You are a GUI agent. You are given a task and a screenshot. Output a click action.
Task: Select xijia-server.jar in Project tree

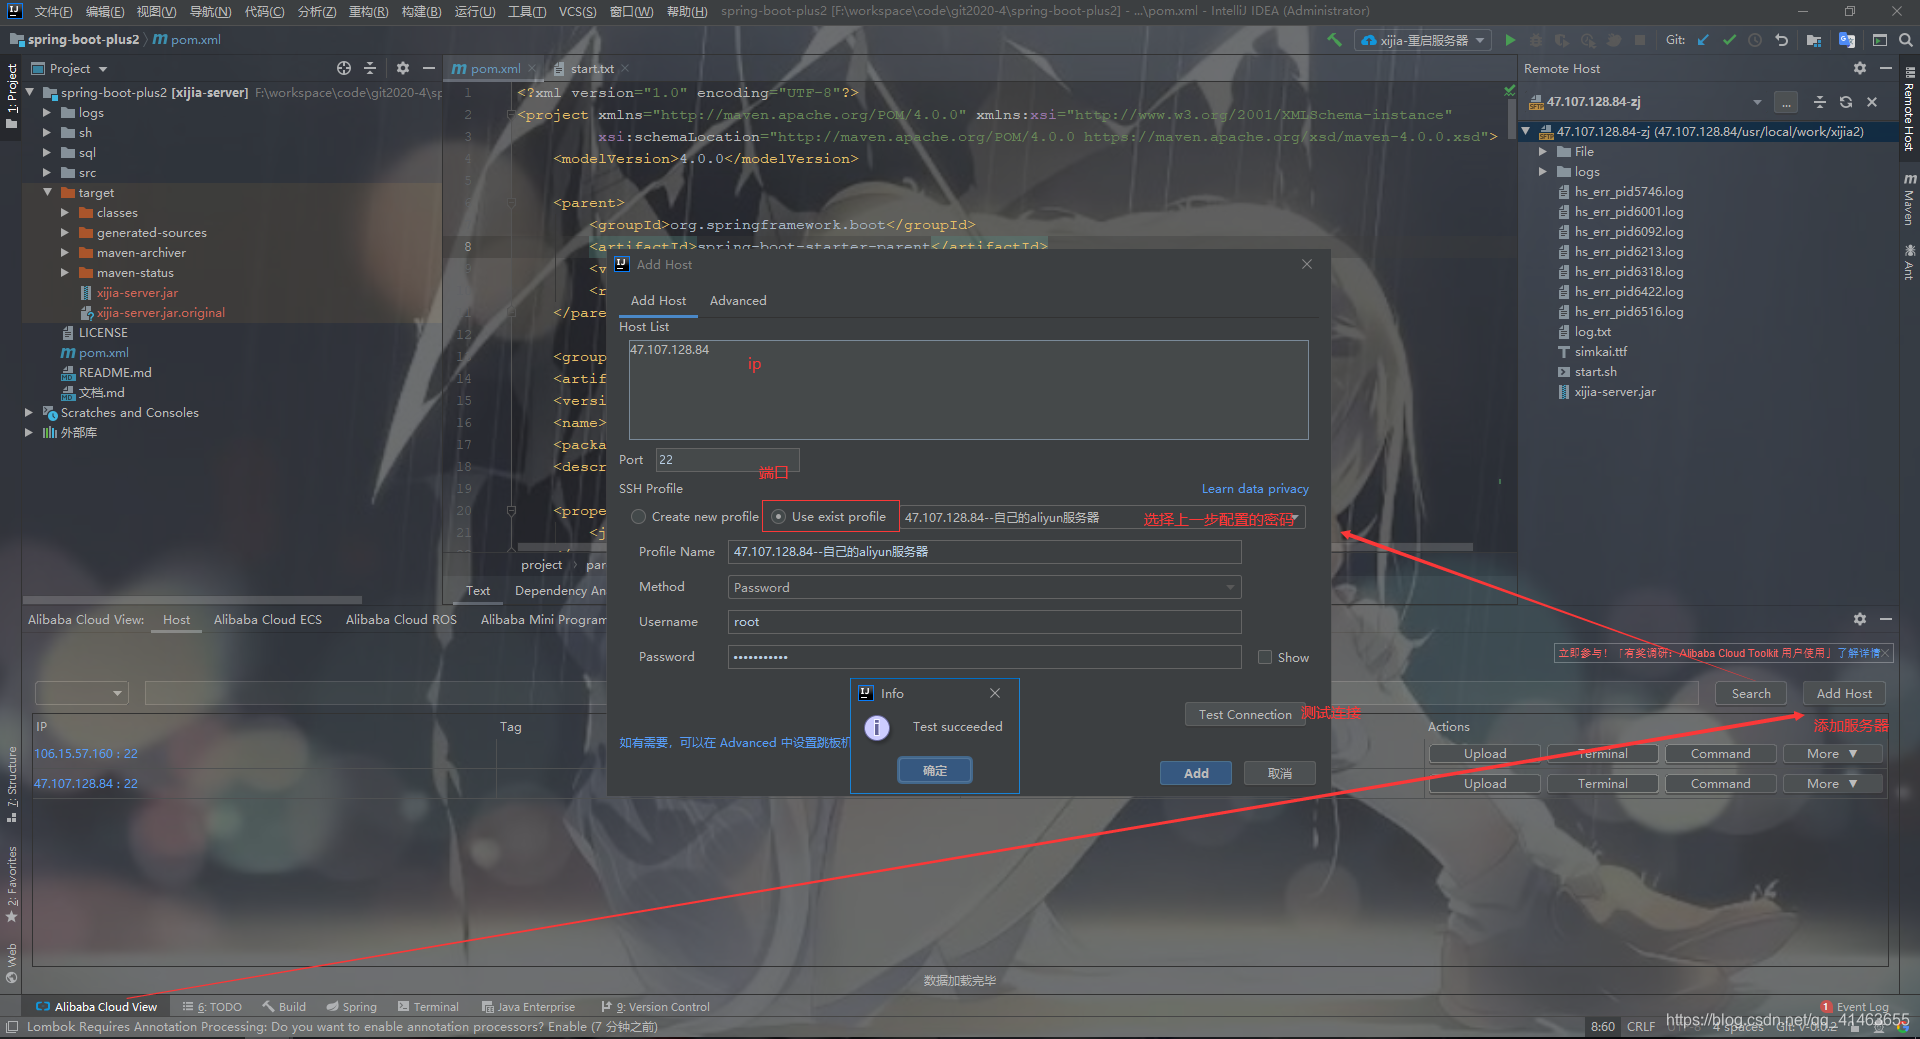coord(137,293)
